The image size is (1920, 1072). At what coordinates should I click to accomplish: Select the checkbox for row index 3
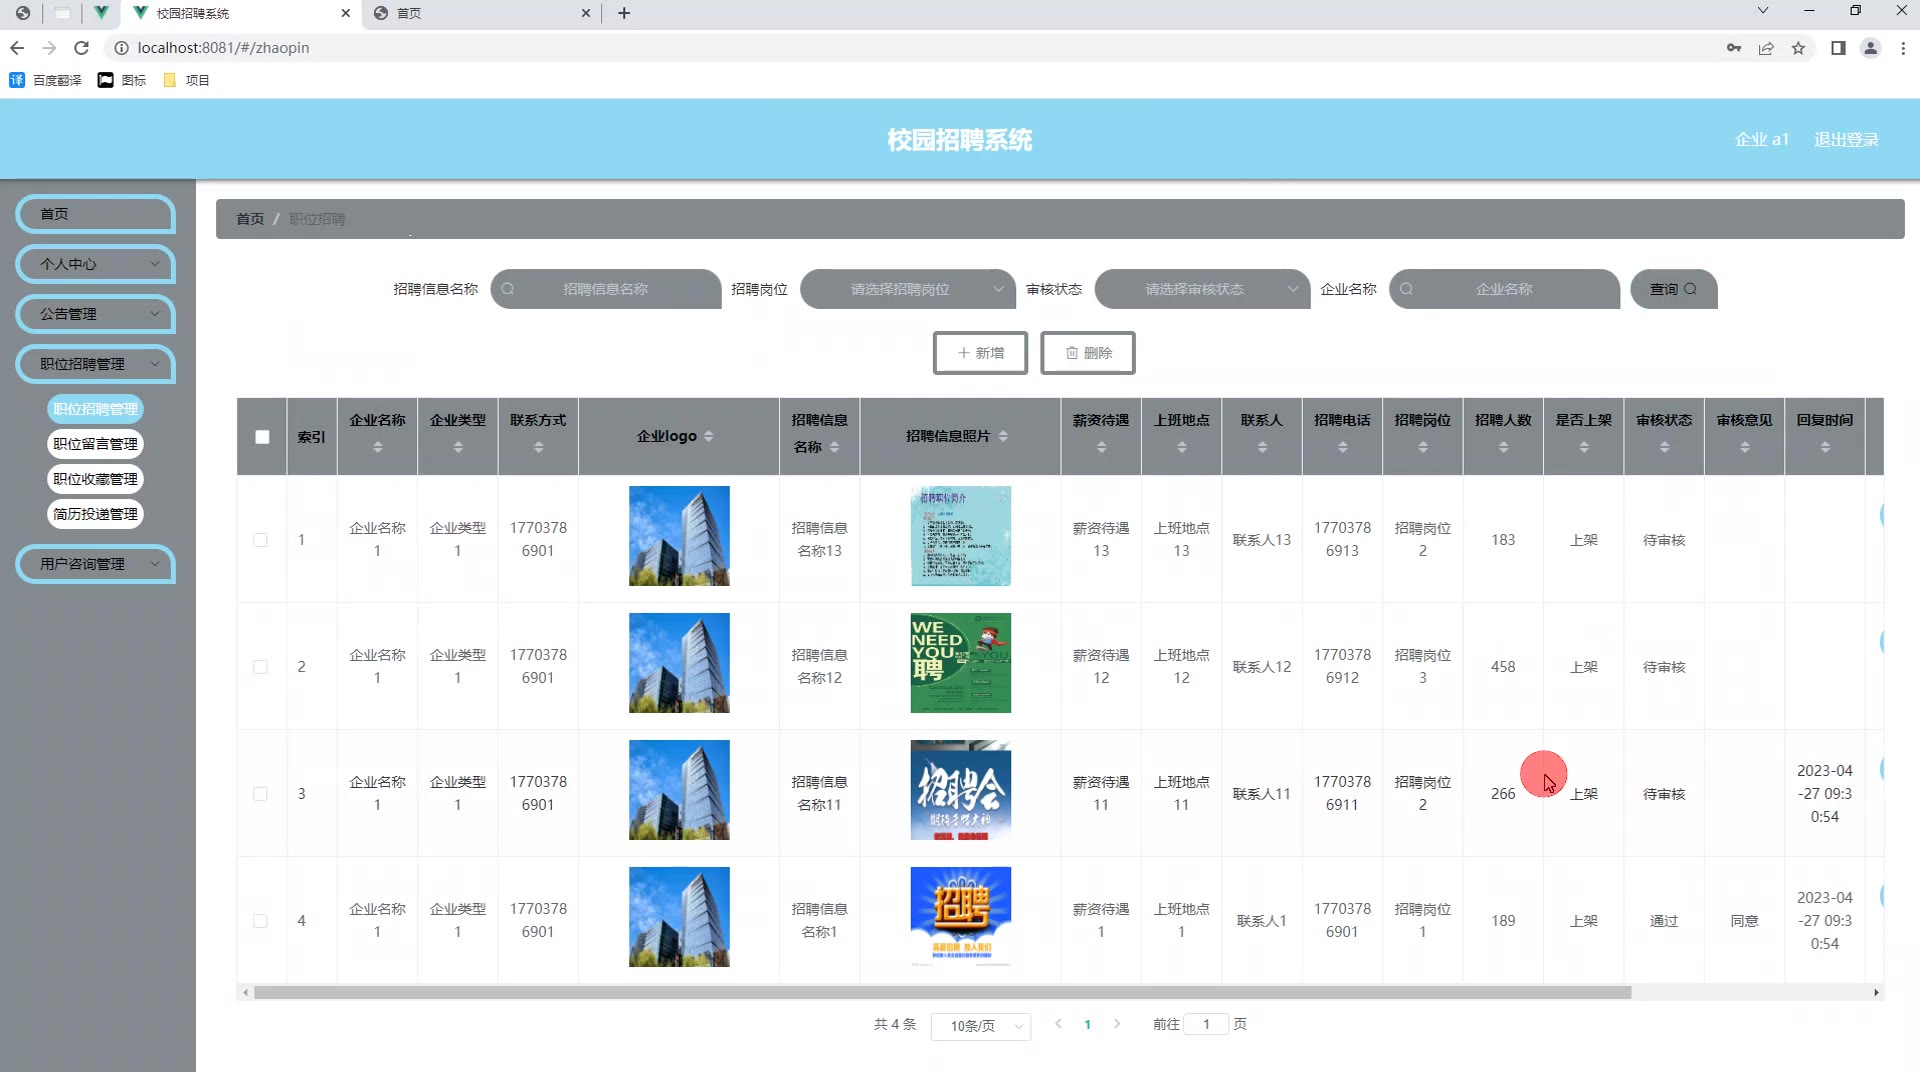(260, 794)
